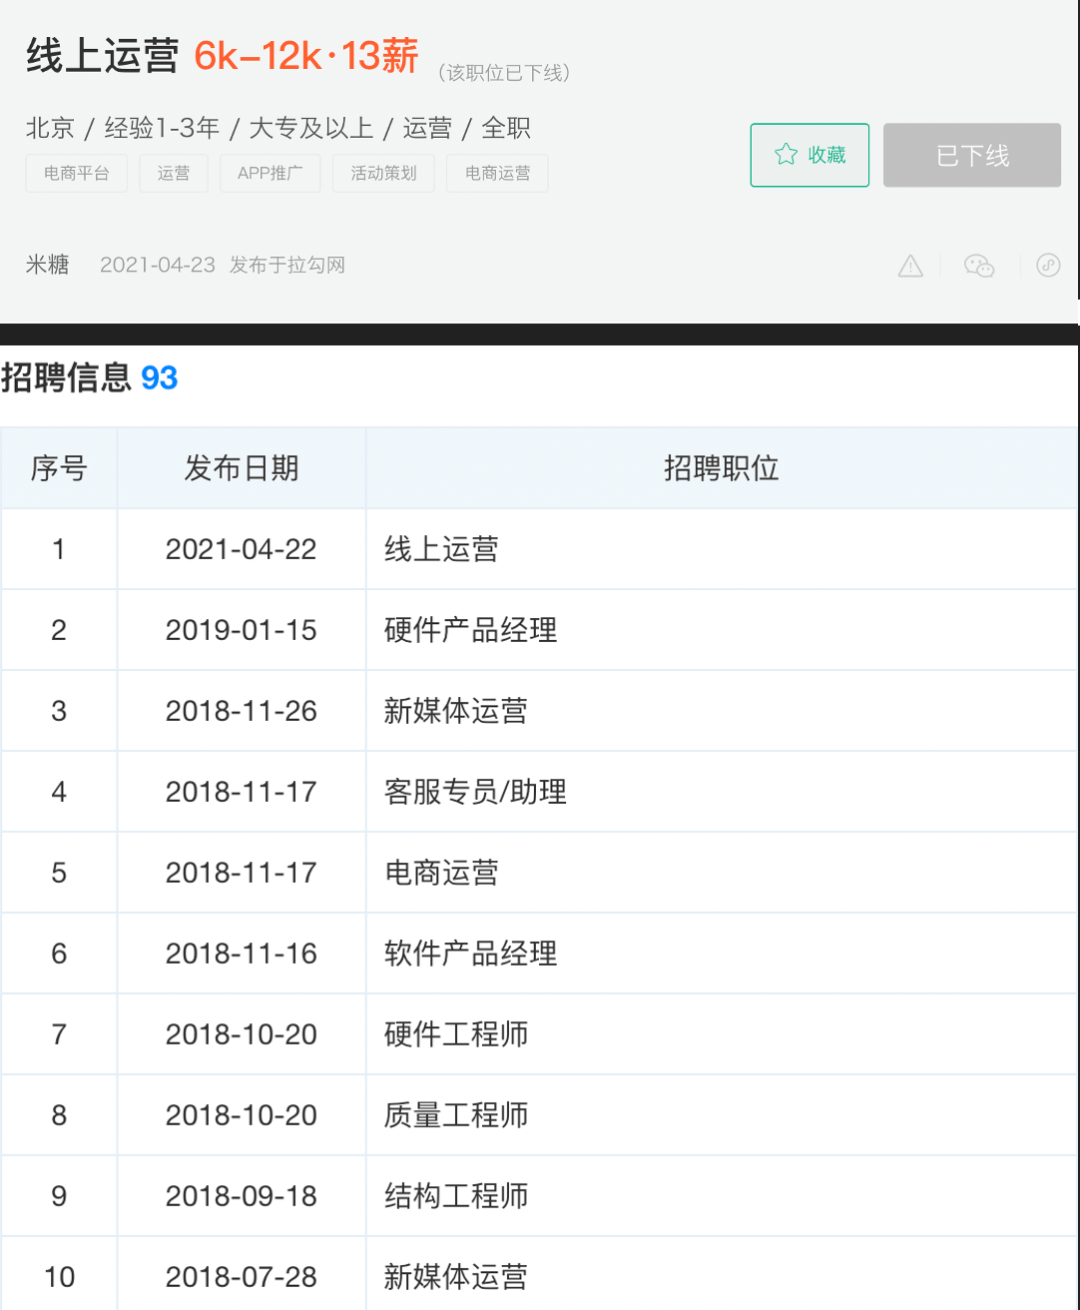Select the 电商平台 tag
The width and height of the screenshot is (1080, 1310).
click(76, 173)
